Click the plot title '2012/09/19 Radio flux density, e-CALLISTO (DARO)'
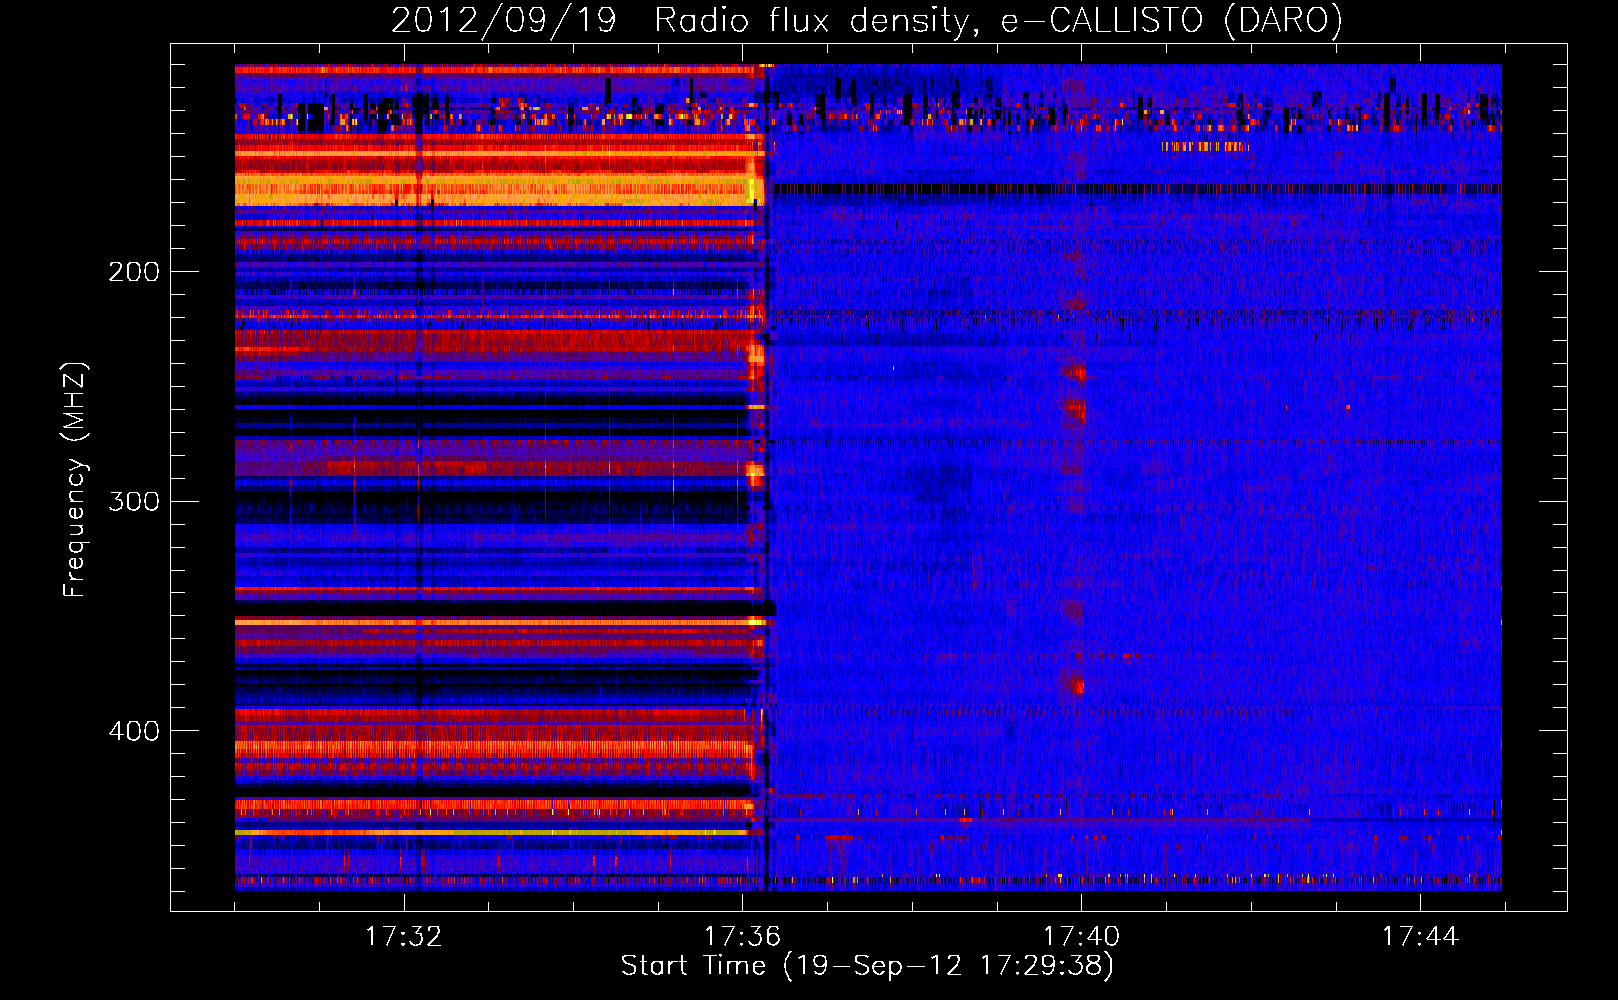The width and height of the screenshot is (1618, 1000). [867, 20]
